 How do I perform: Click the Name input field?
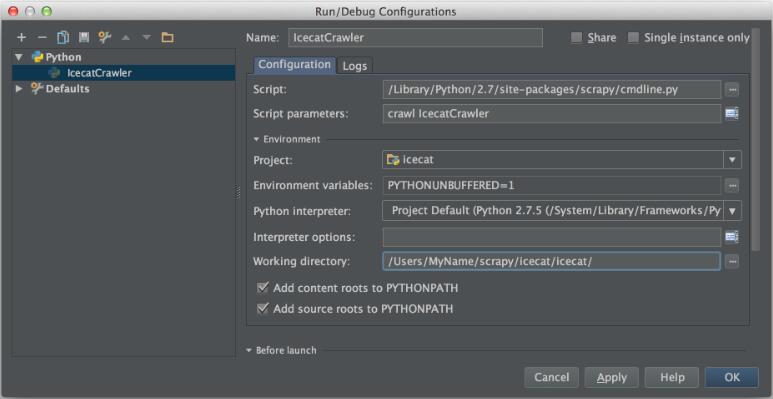coord(415,37)
